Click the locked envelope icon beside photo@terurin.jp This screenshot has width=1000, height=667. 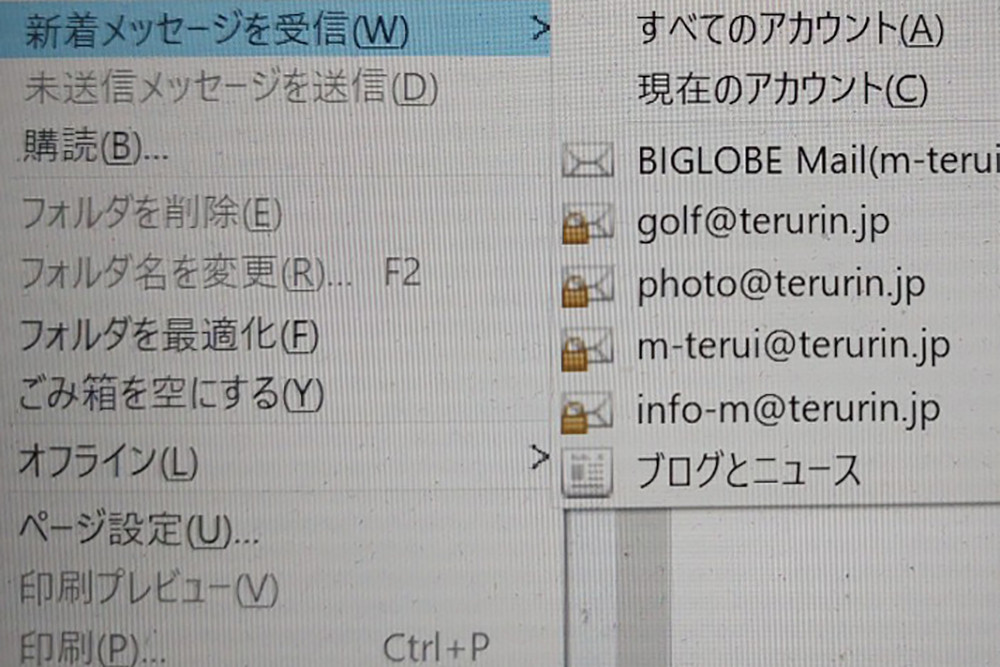[x=588, y=286]
